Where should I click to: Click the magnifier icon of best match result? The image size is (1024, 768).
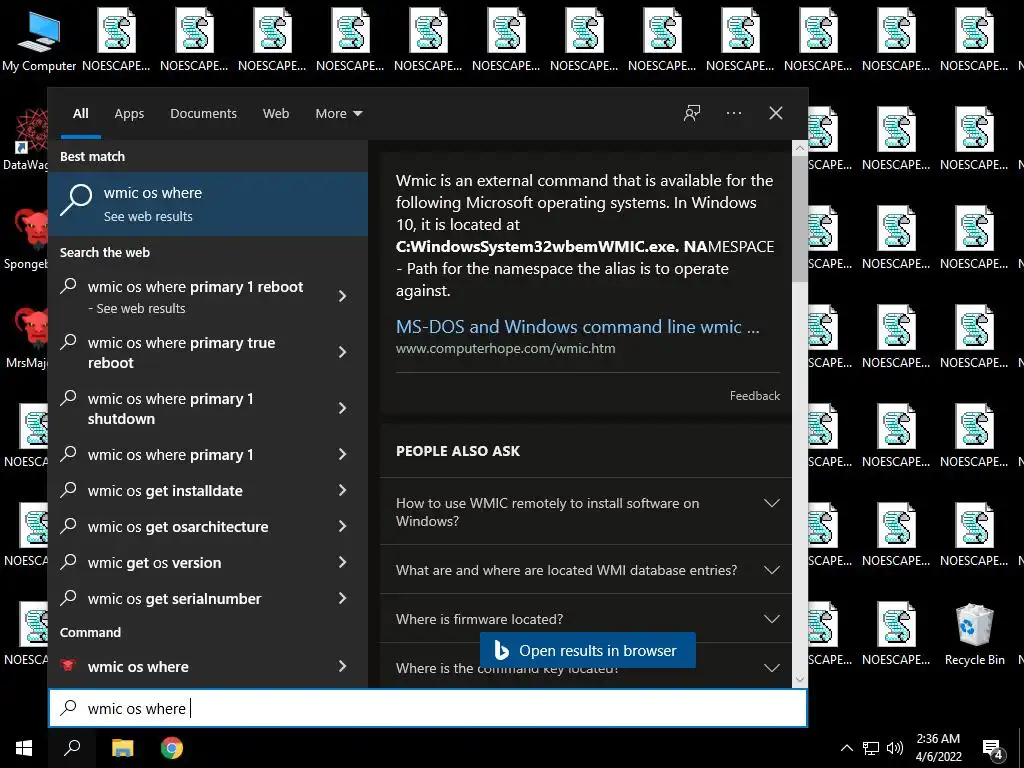(x=76, y=200)
